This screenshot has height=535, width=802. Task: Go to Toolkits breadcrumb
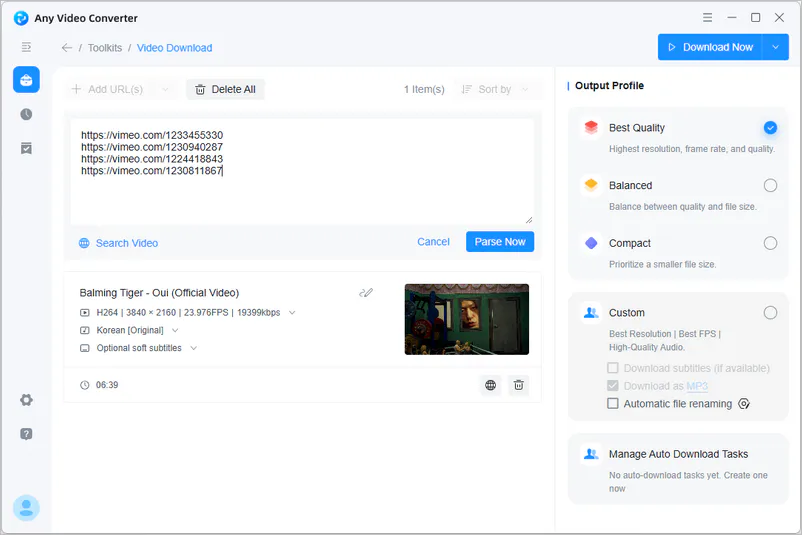[105, 48]
